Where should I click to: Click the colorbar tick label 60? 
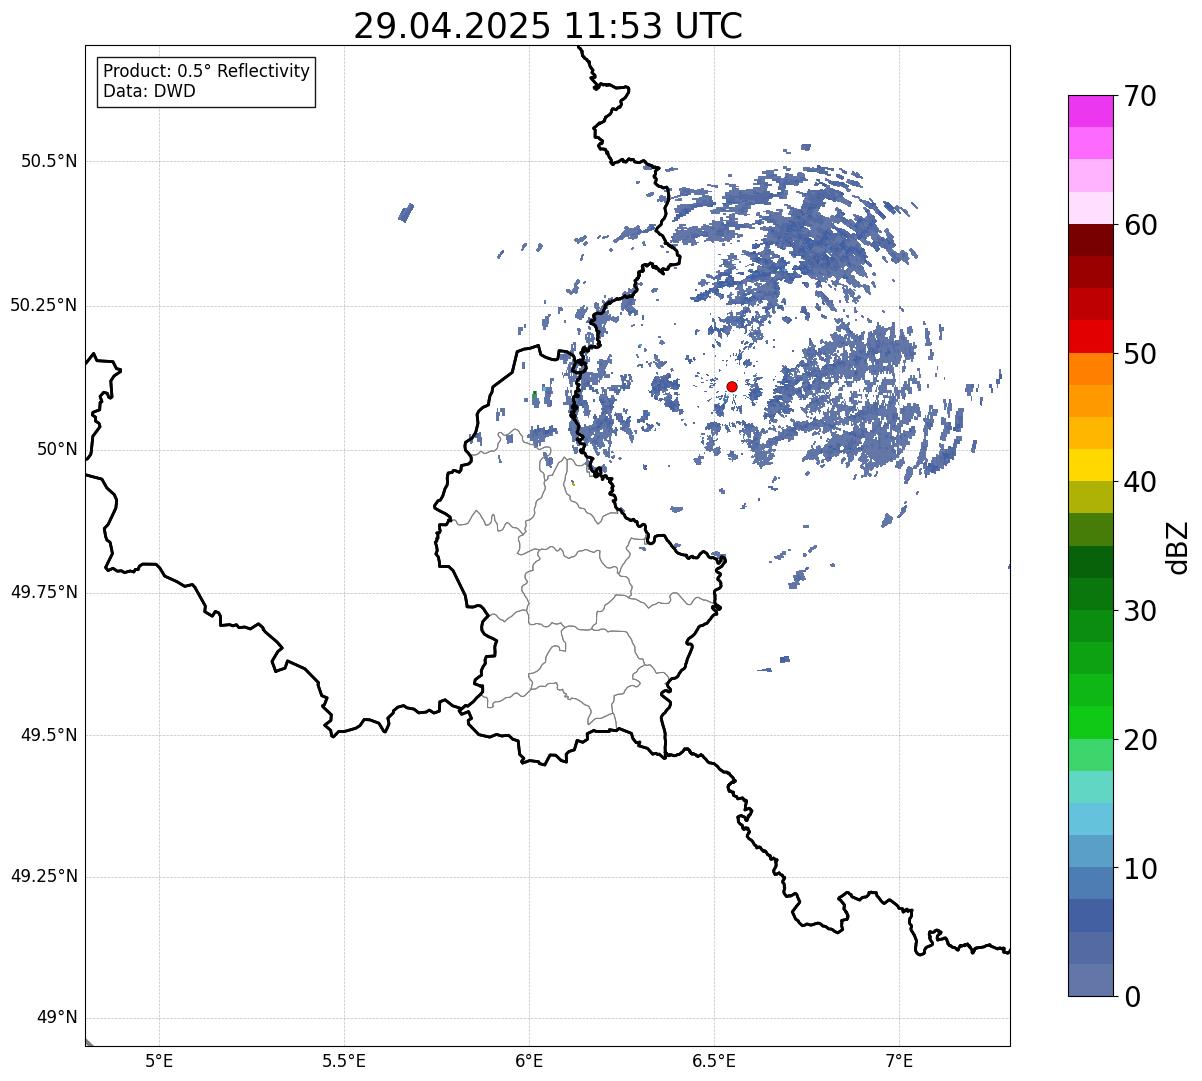1140,225
